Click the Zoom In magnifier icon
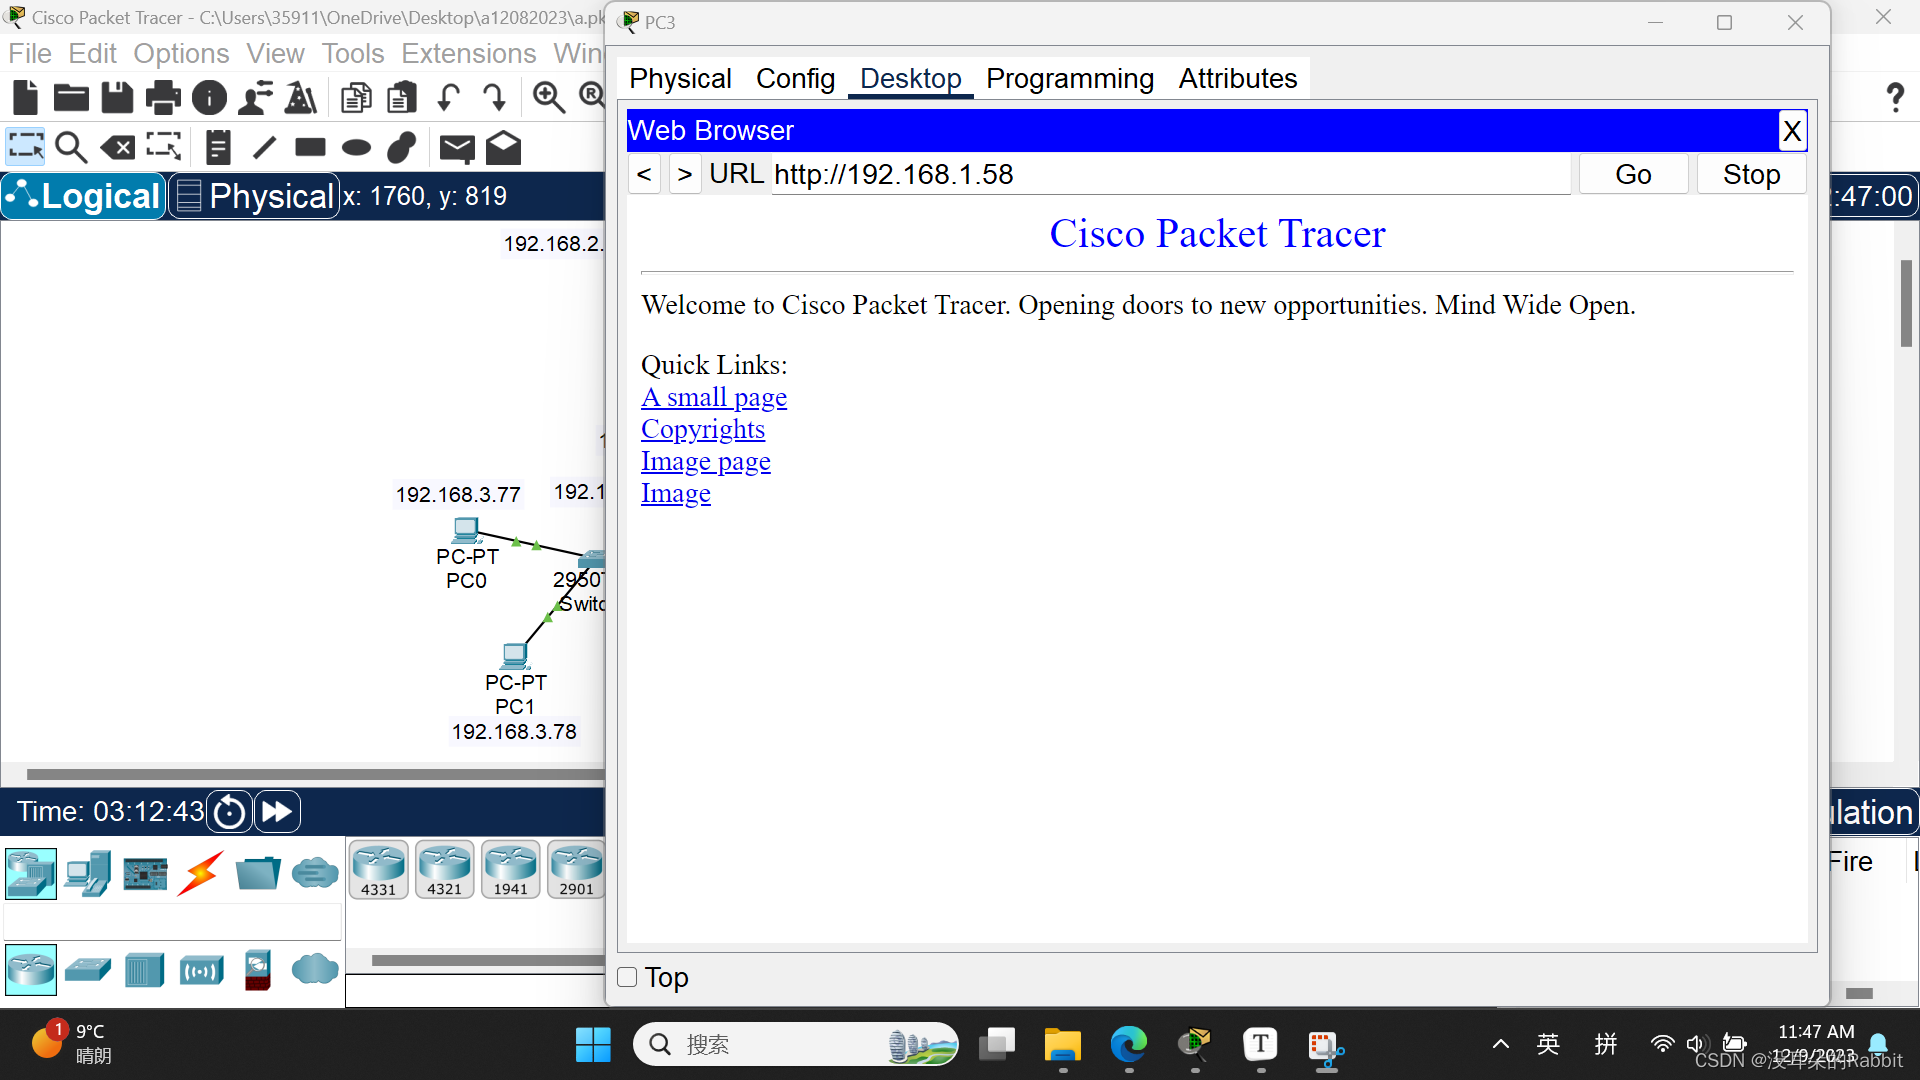Screen dimensions: 1920x1080 point(548,97)
